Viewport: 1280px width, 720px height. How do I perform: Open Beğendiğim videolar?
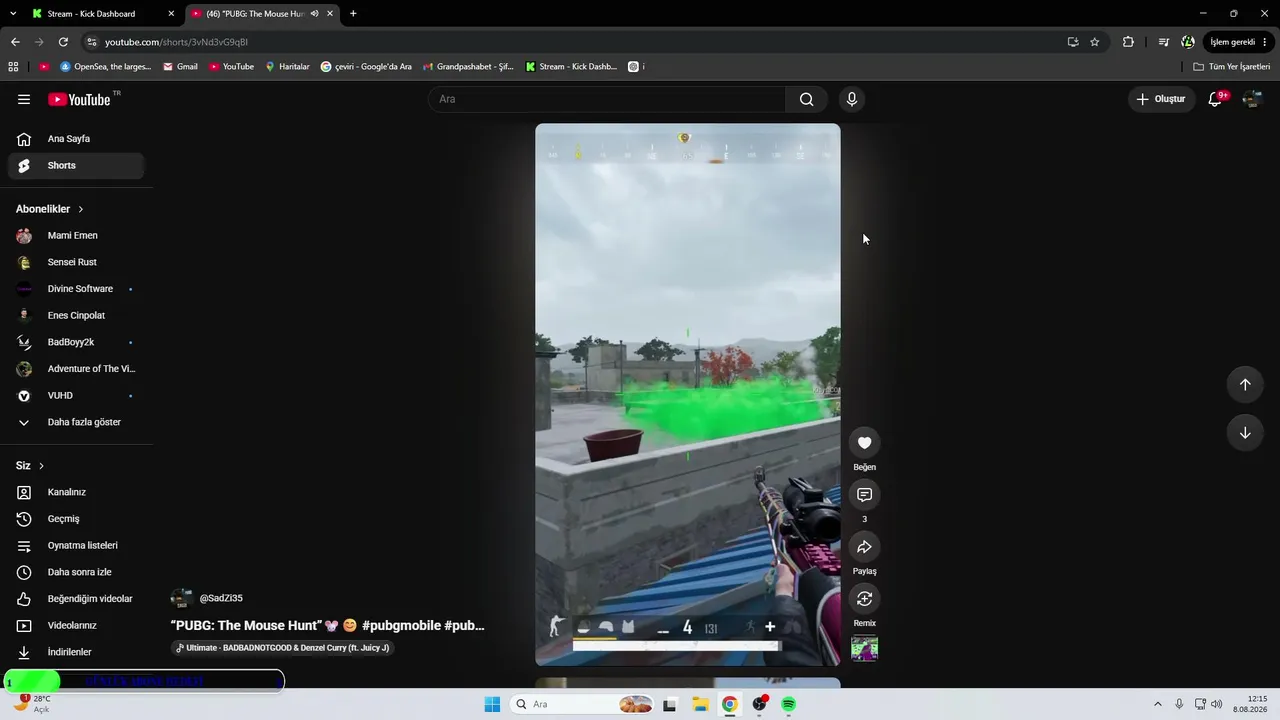point(76,599)
